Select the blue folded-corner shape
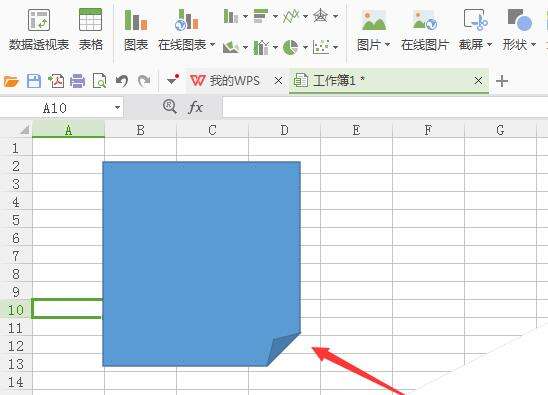 tap(202, 264)
